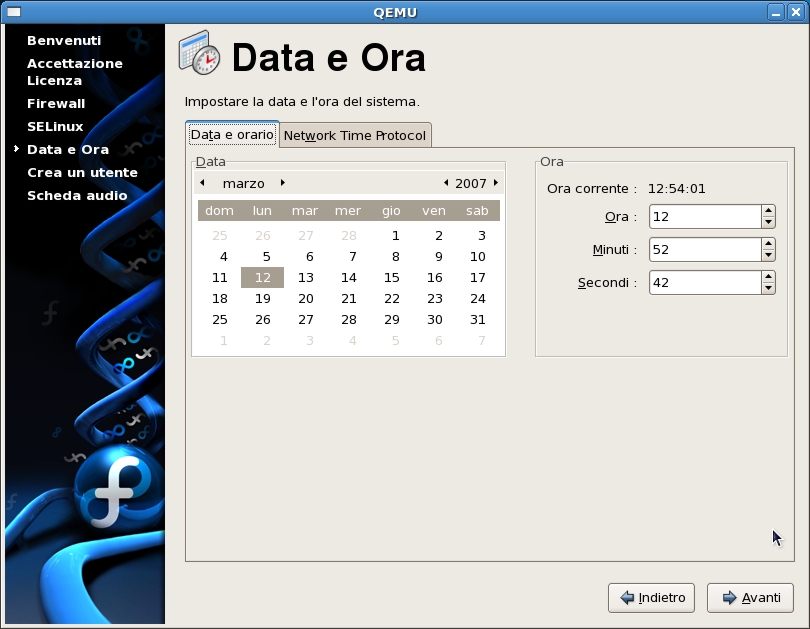Screen dimensions: 810x629
Task: Open the QEMU window menu icon
Action: pos(14,11)
